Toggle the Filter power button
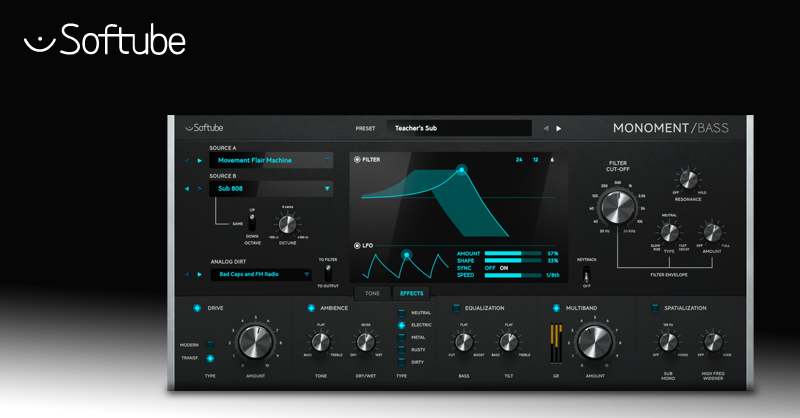The height and width of the screenshot is (418, 800). pos(357,160)
